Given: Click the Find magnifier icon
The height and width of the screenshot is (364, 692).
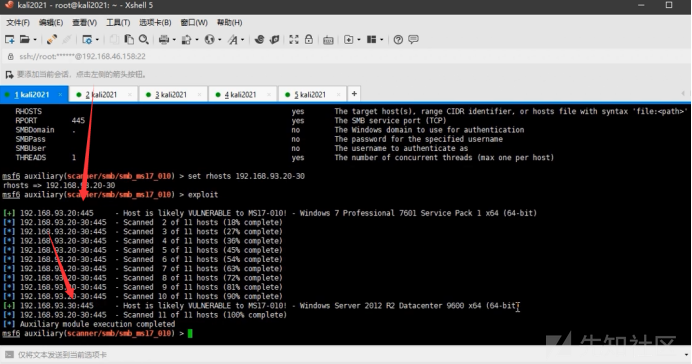Looking at the screenshot, I should 144,40.
